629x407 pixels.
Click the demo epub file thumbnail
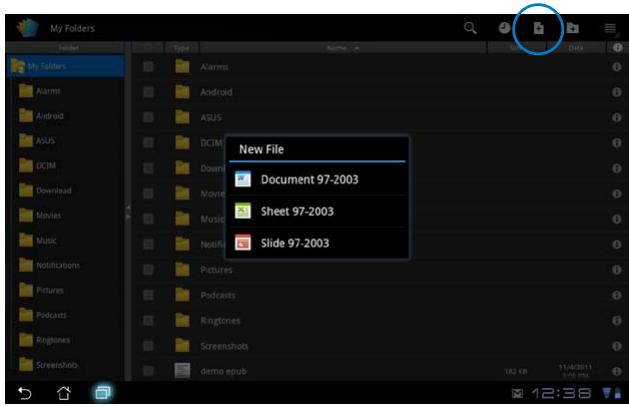(x=182, y=370)
